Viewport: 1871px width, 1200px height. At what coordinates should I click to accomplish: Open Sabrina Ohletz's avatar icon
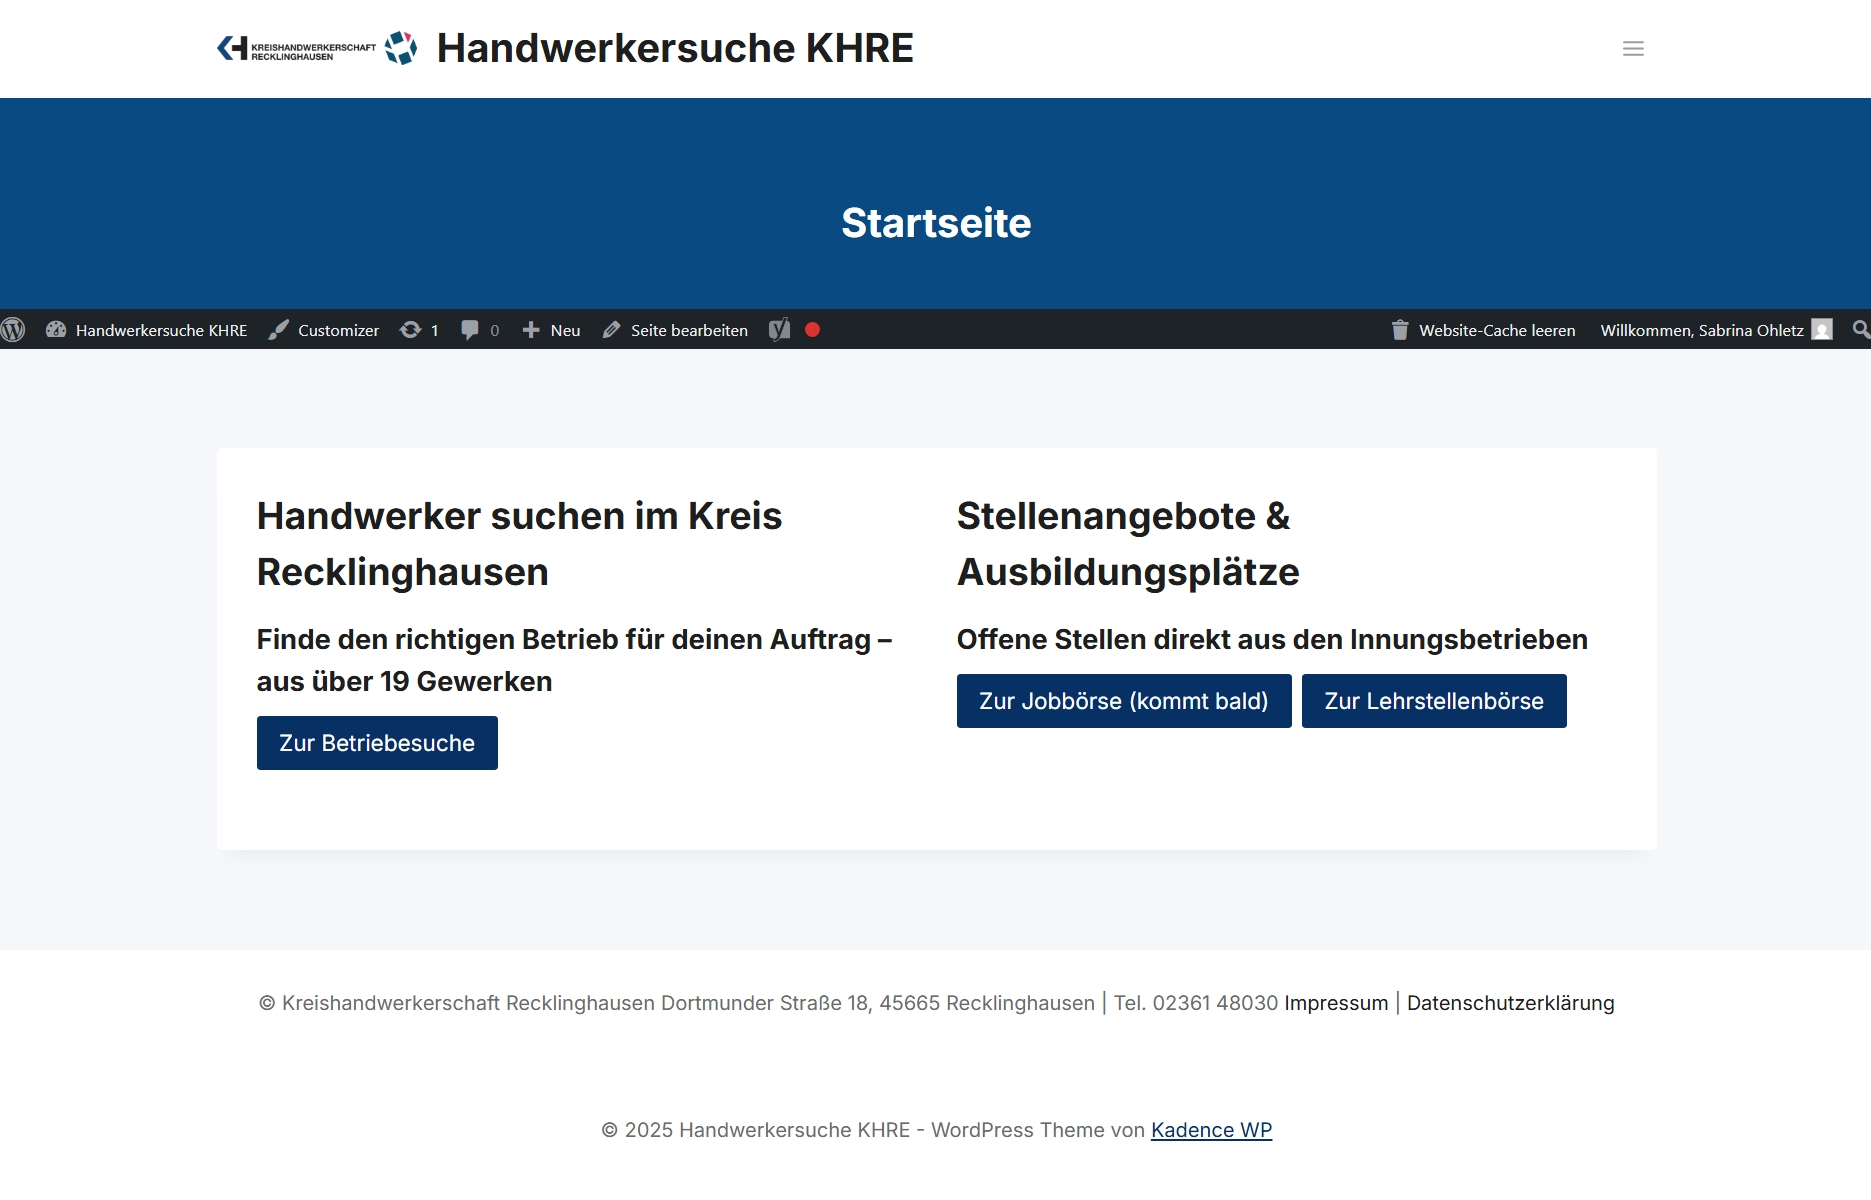tap(1823, 330)
